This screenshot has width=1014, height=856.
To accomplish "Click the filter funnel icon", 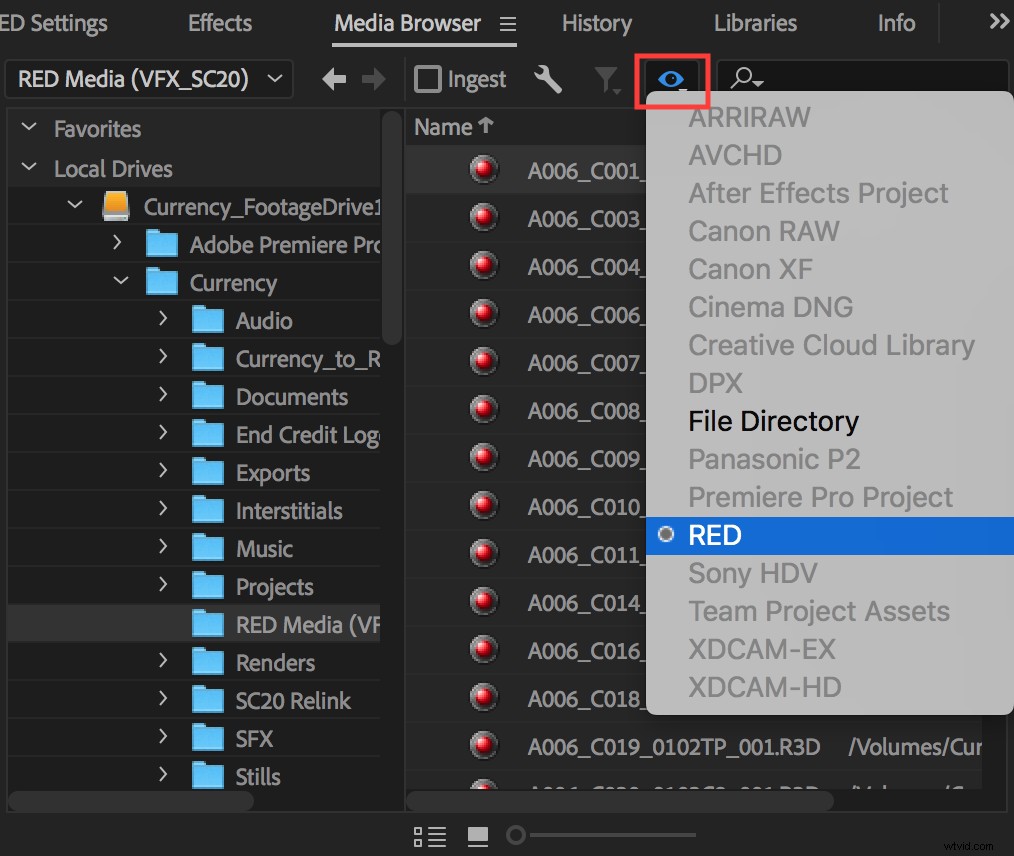I will coord(606,79).
